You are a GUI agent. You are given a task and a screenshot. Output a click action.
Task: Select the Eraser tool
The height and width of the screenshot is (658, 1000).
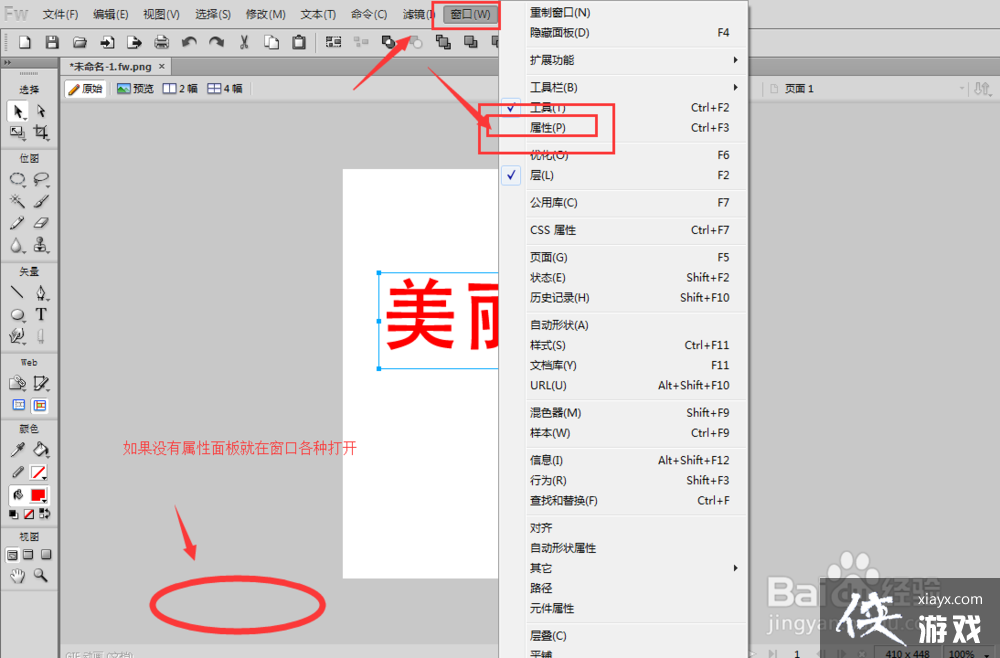click(41, 224)
